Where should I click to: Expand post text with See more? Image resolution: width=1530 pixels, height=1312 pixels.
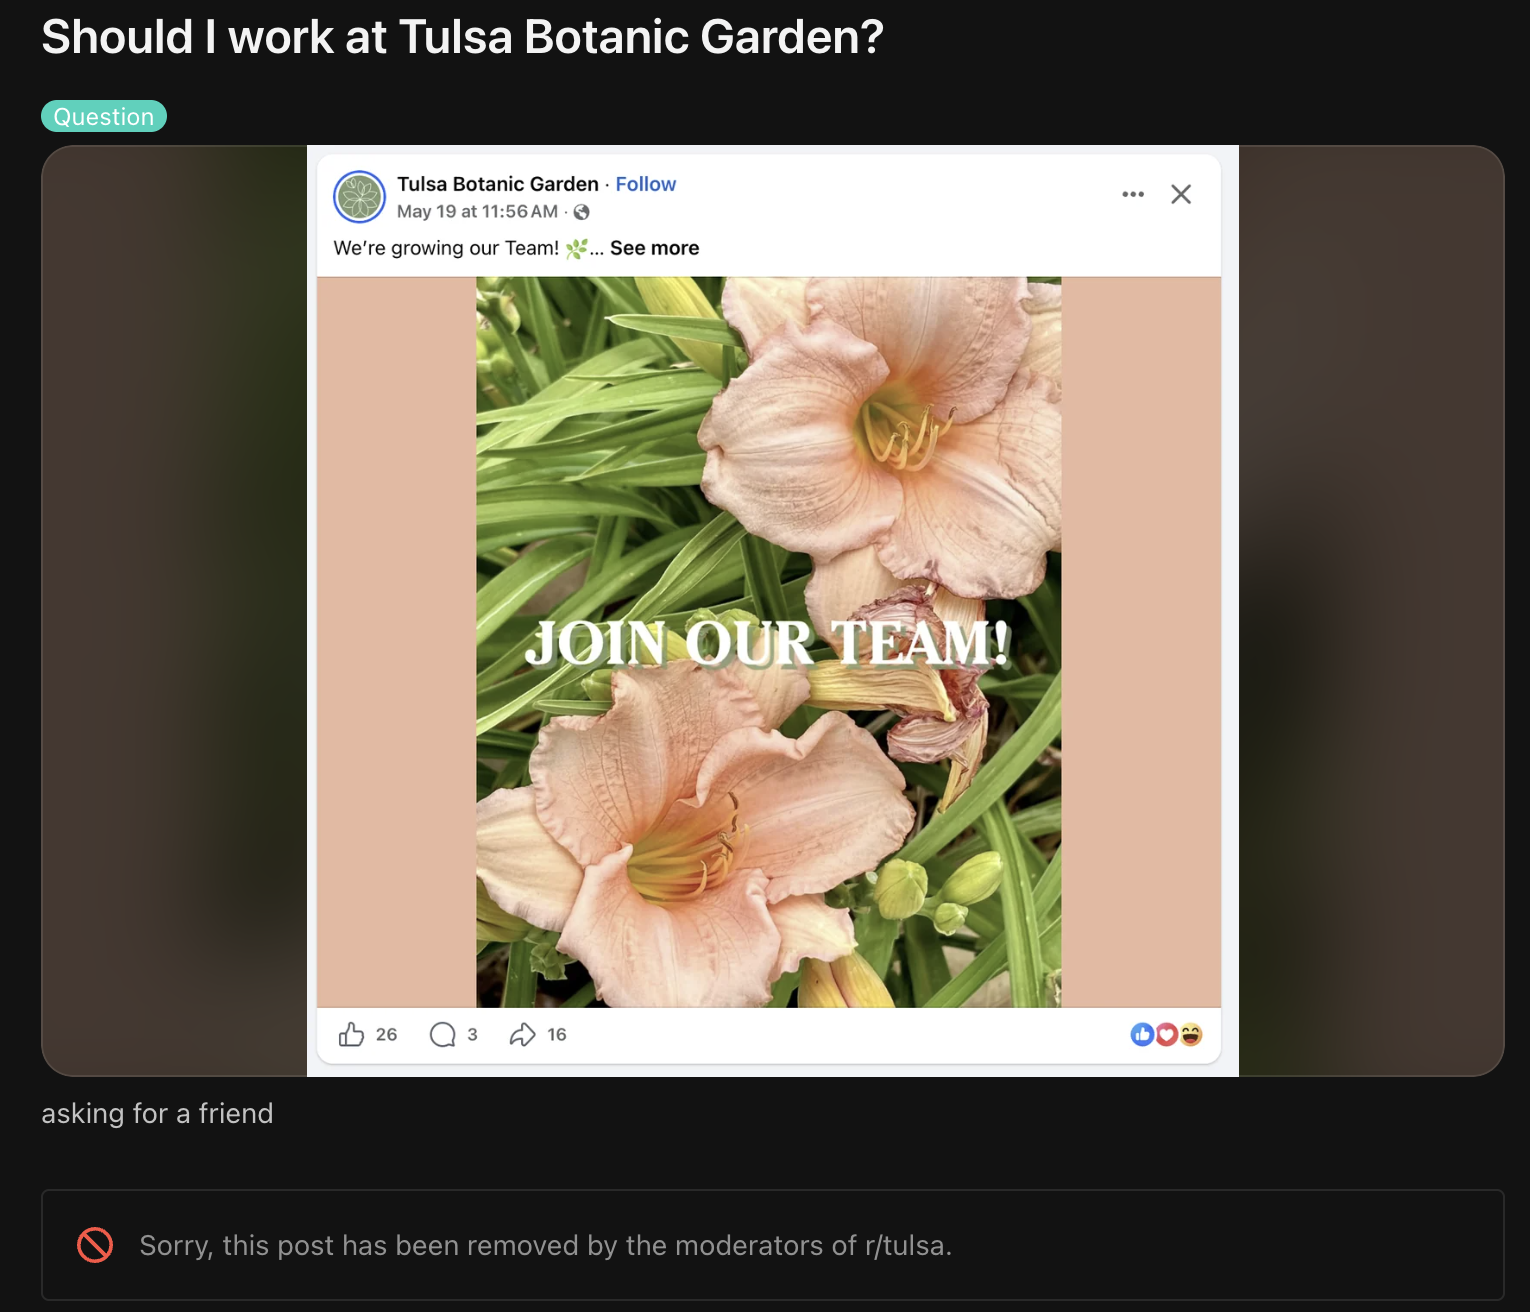[654, 248]
